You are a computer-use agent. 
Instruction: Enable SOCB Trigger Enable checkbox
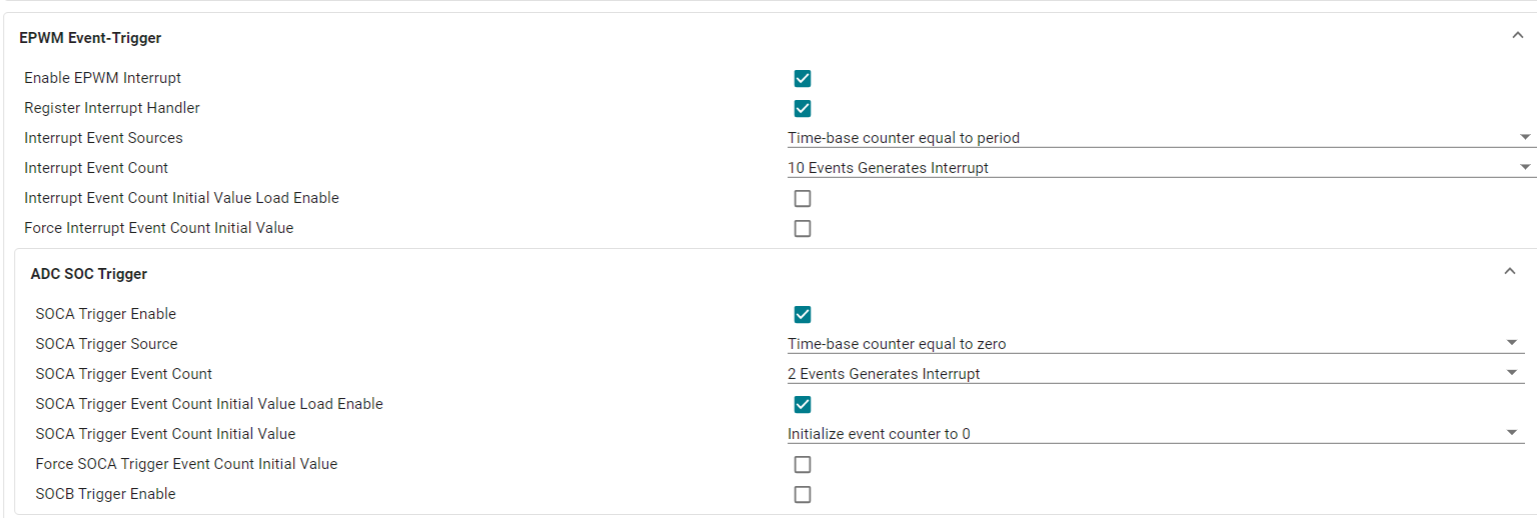coord(802,494)
